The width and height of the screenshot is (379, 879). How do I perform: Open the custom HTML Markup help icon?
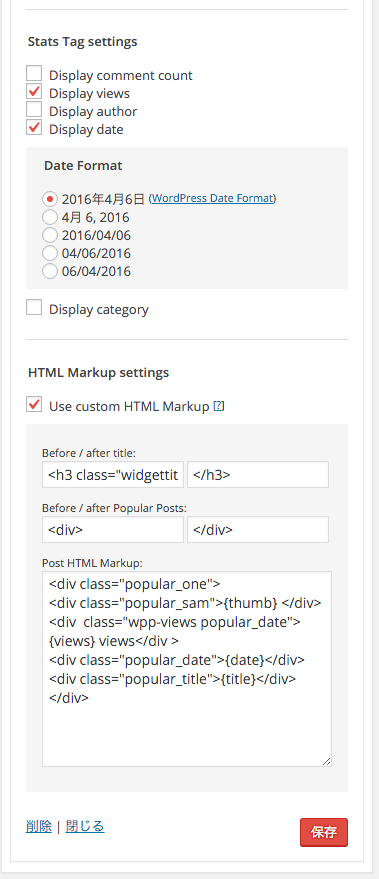tap(219, 406)
